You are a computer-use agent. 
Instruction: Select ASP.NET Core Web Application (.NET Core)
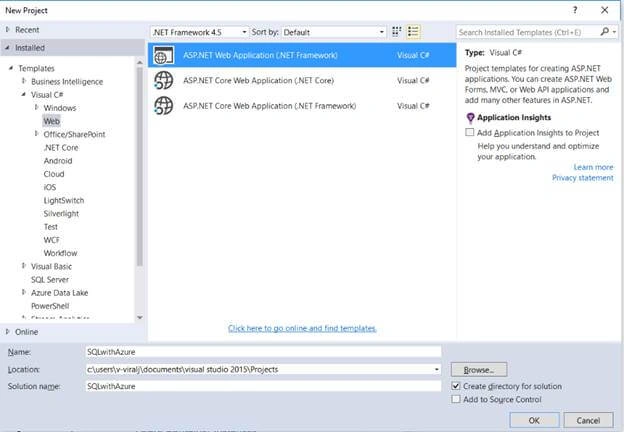pyautogui.click(x=302, y=80)
